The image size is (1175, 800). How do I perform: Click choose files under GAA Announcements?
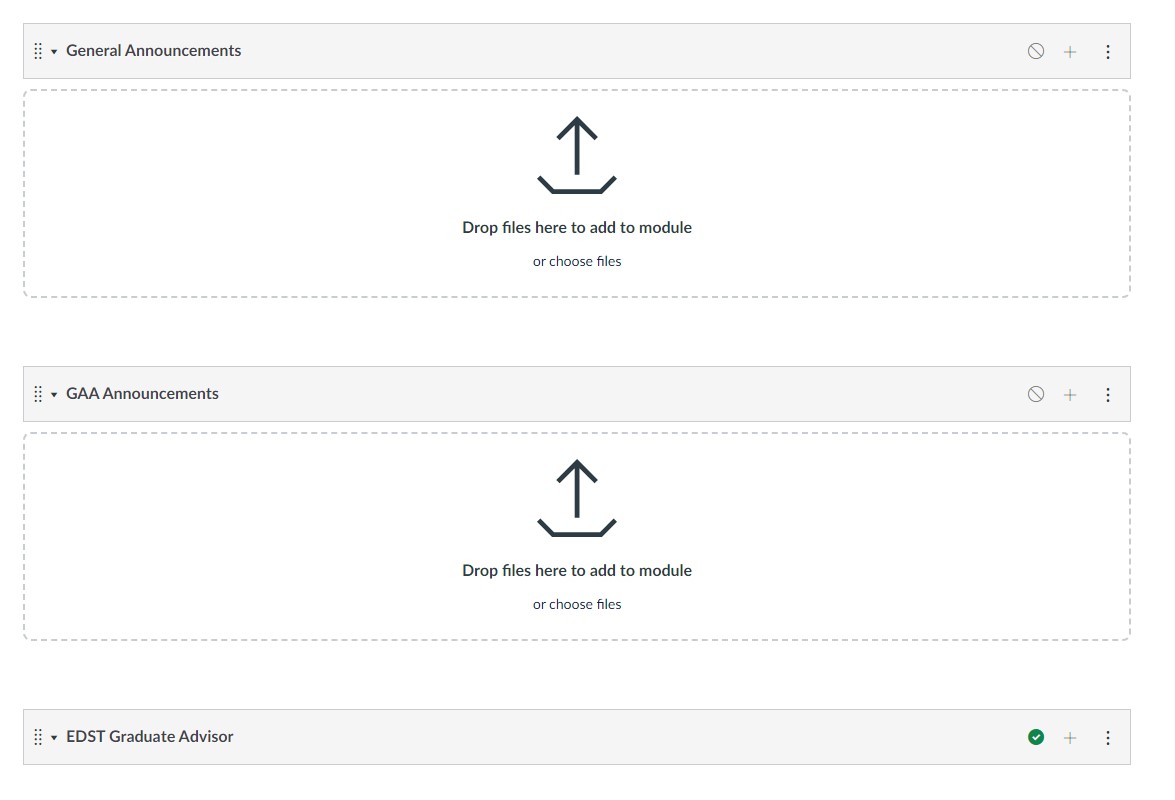click(577, 604)
